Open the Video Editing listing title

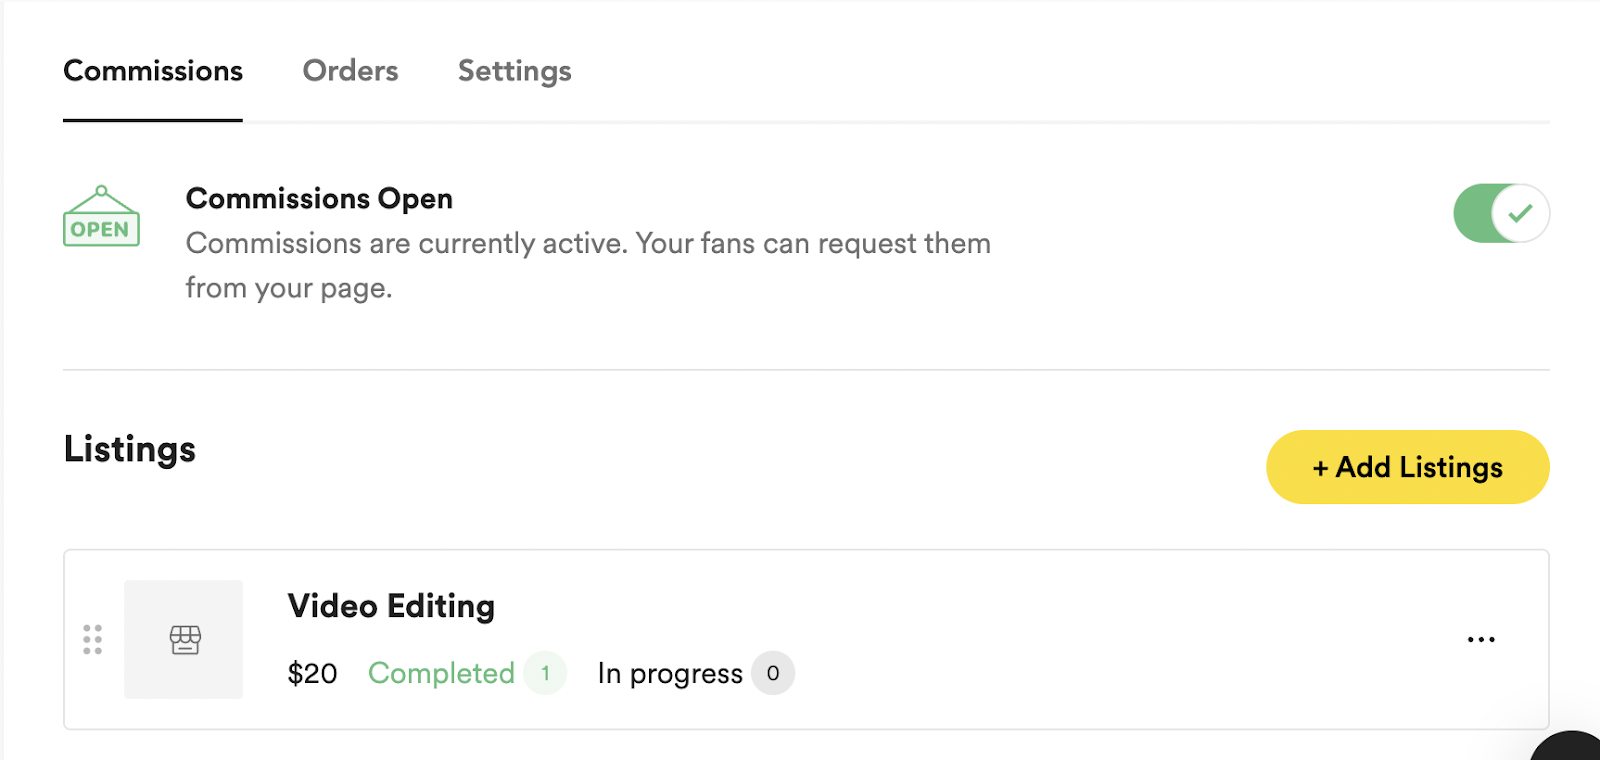391,606
